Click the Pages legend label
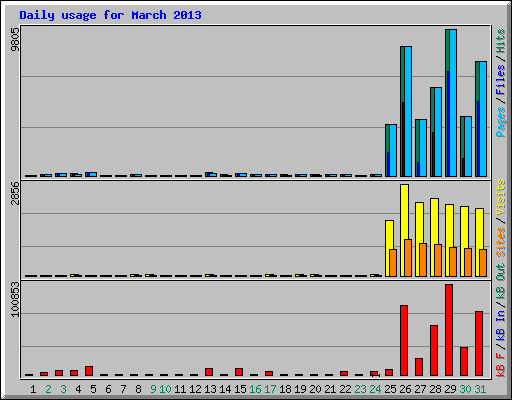Screen dimensions: 512x400 tap(500, 122)
